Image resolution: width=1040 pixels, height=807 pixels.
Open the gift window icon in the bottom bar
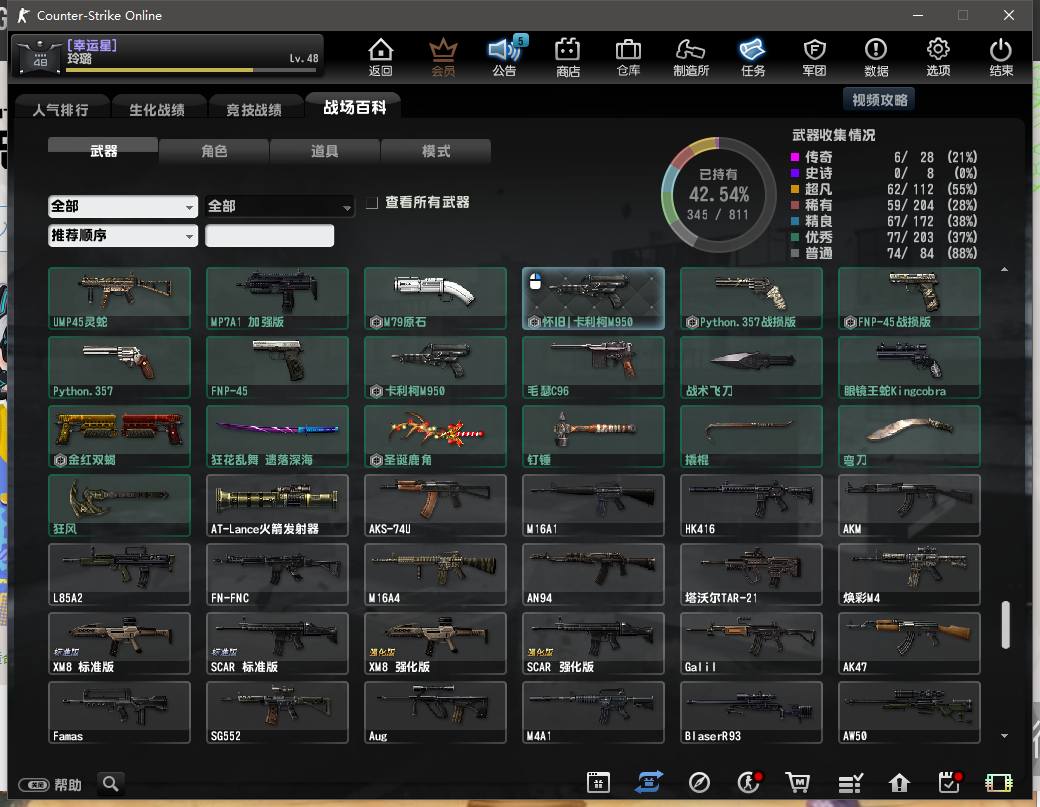pyautogui.click(x=598, y=782)
